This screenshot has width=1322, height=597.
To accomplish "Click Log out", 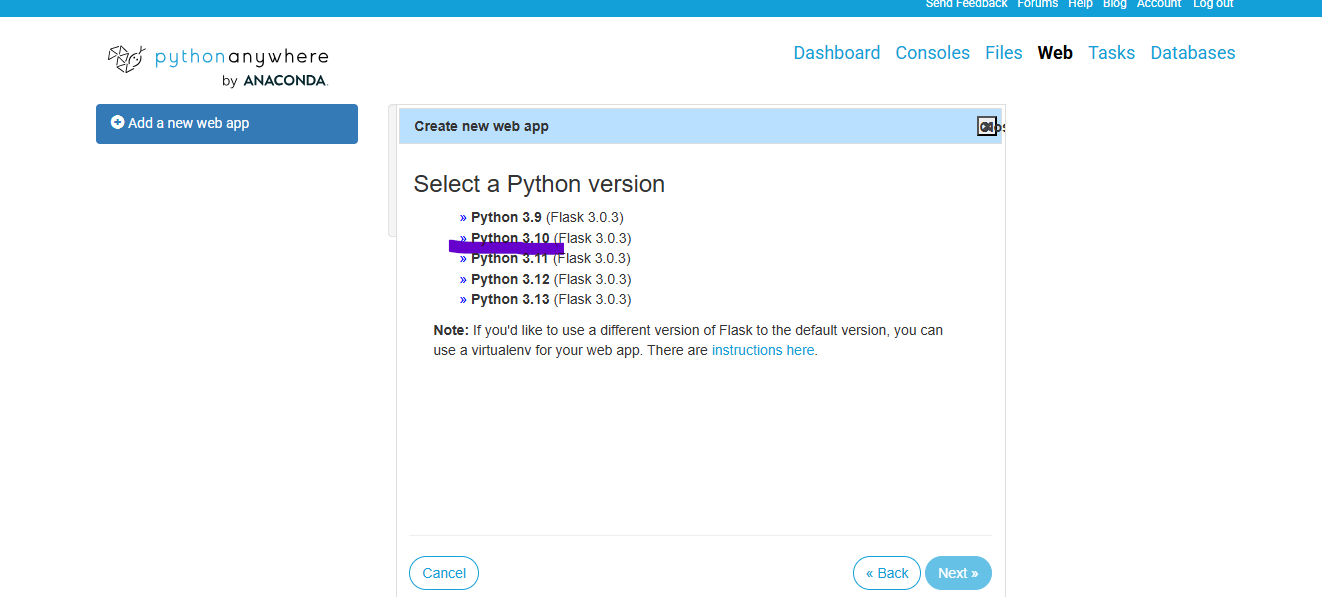I will click(1213, 4).
